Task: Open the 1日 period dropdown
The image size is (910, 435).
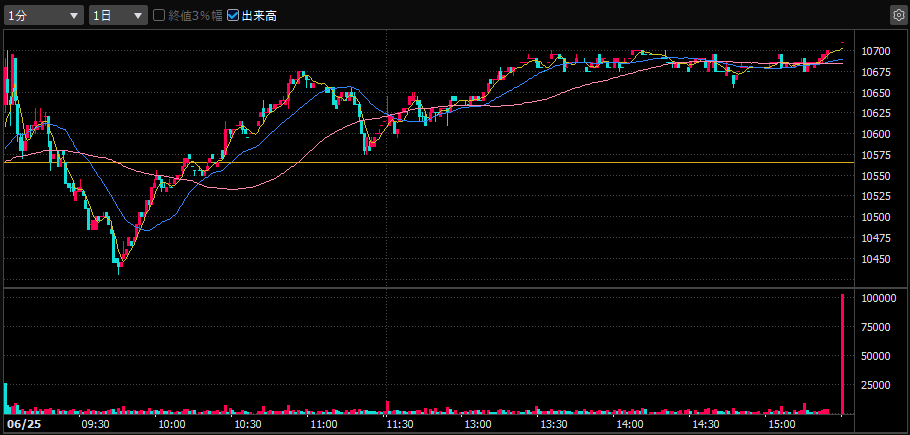Action: pyautogui.click(x=118, y=16)
